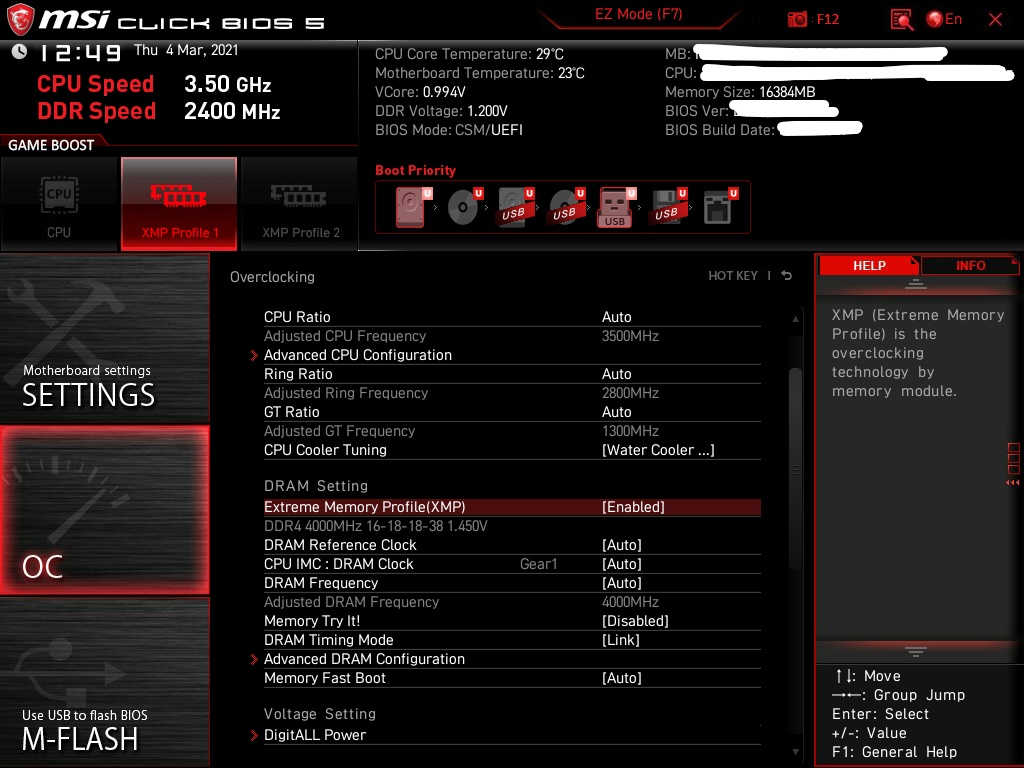
Task: Click the clock icon beside the time
Action: coord(19,52)
